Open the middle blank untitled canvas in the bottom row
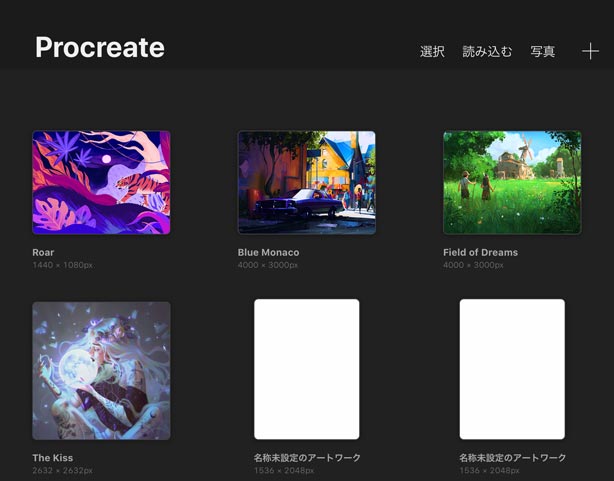This screenshot has width=614, height=481. (x=307, y=369)
